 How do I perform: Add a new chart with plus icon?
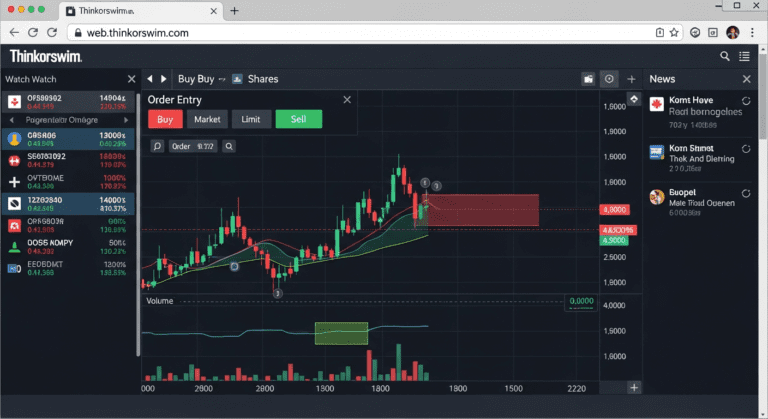631,79
